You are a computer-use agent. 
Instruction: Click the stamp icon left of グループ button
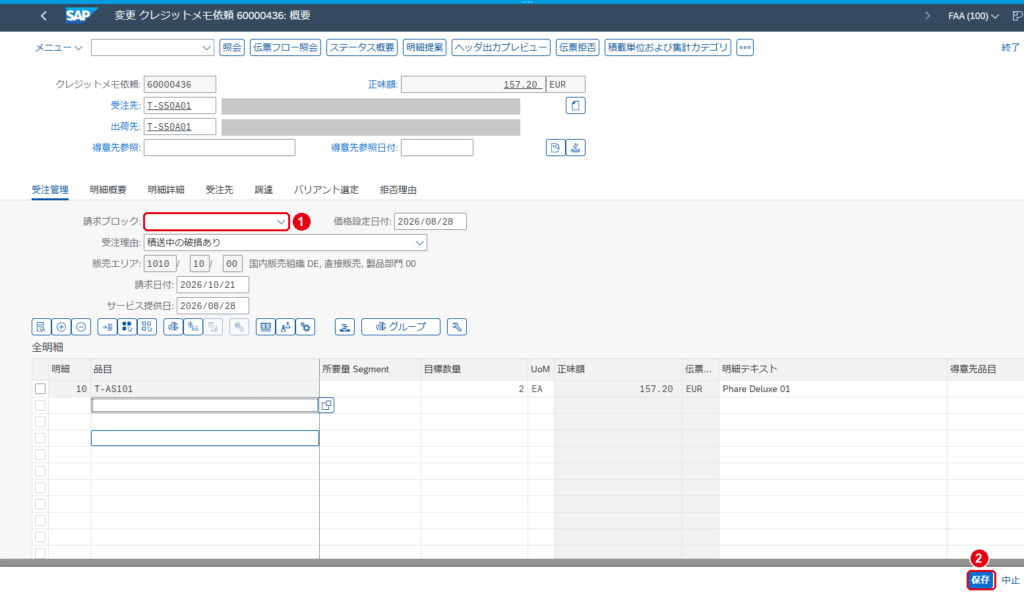(345, 327)
